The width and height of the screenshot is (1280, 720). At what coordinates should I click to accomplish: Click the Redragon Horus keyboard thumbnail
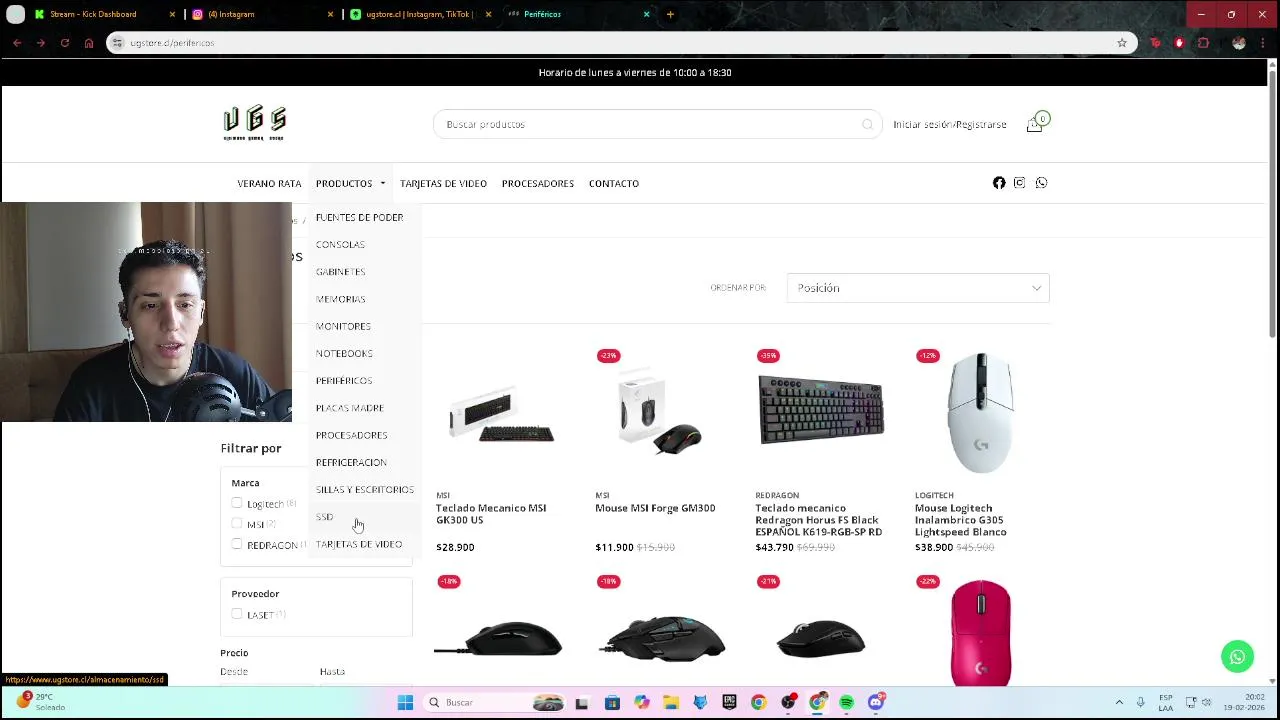(821, 410)
